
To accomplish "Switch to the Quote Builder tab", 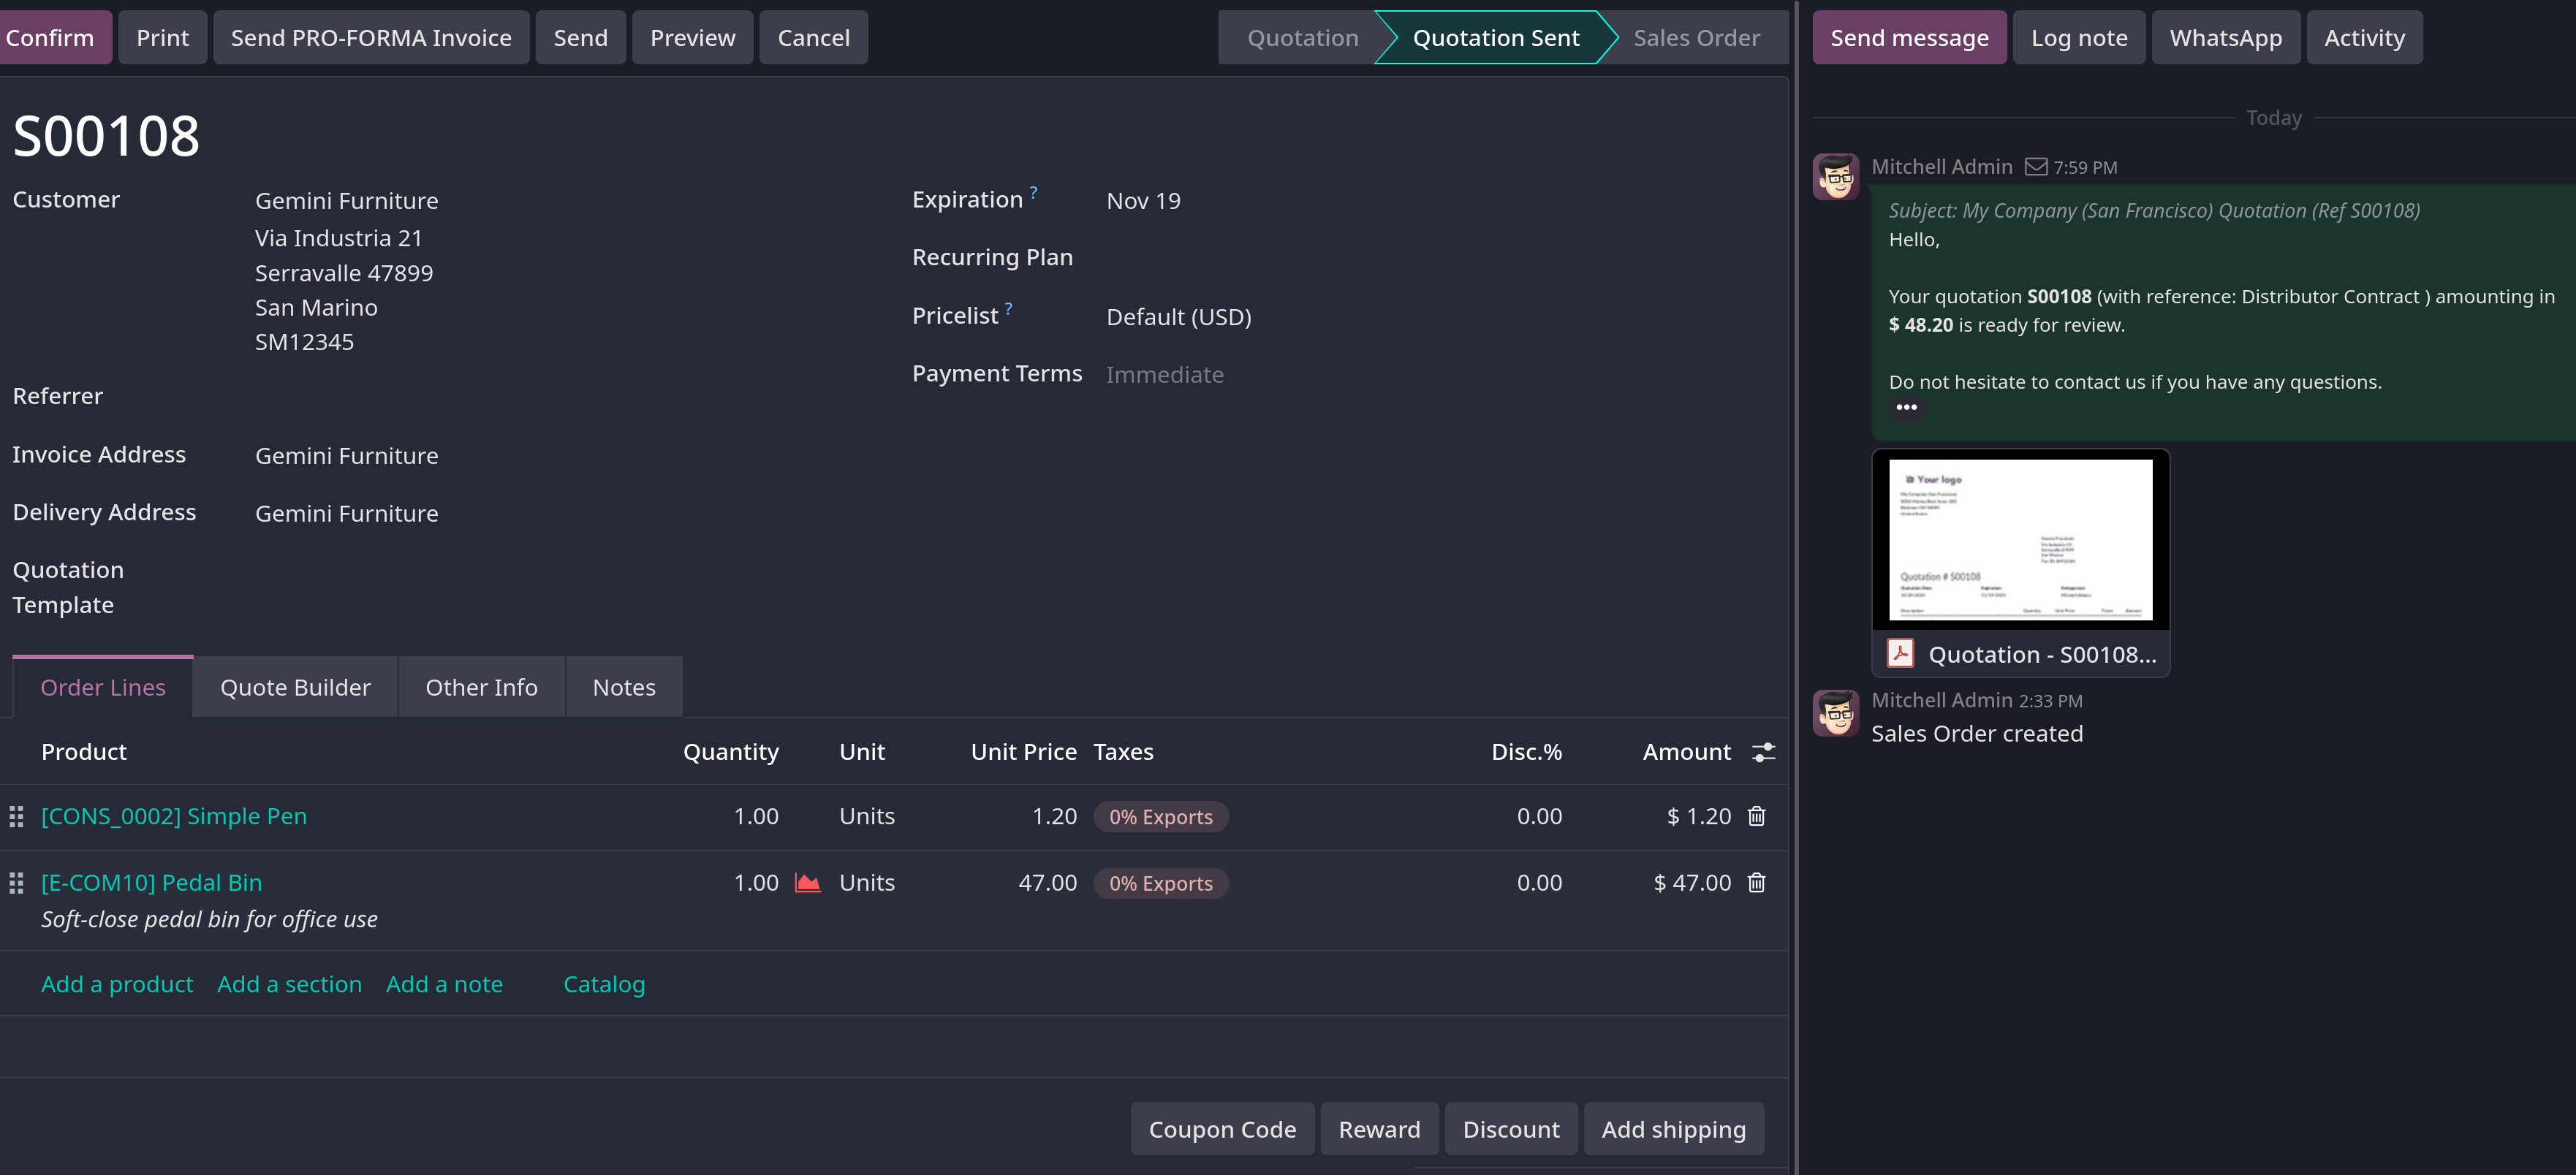I will (295, 687).
